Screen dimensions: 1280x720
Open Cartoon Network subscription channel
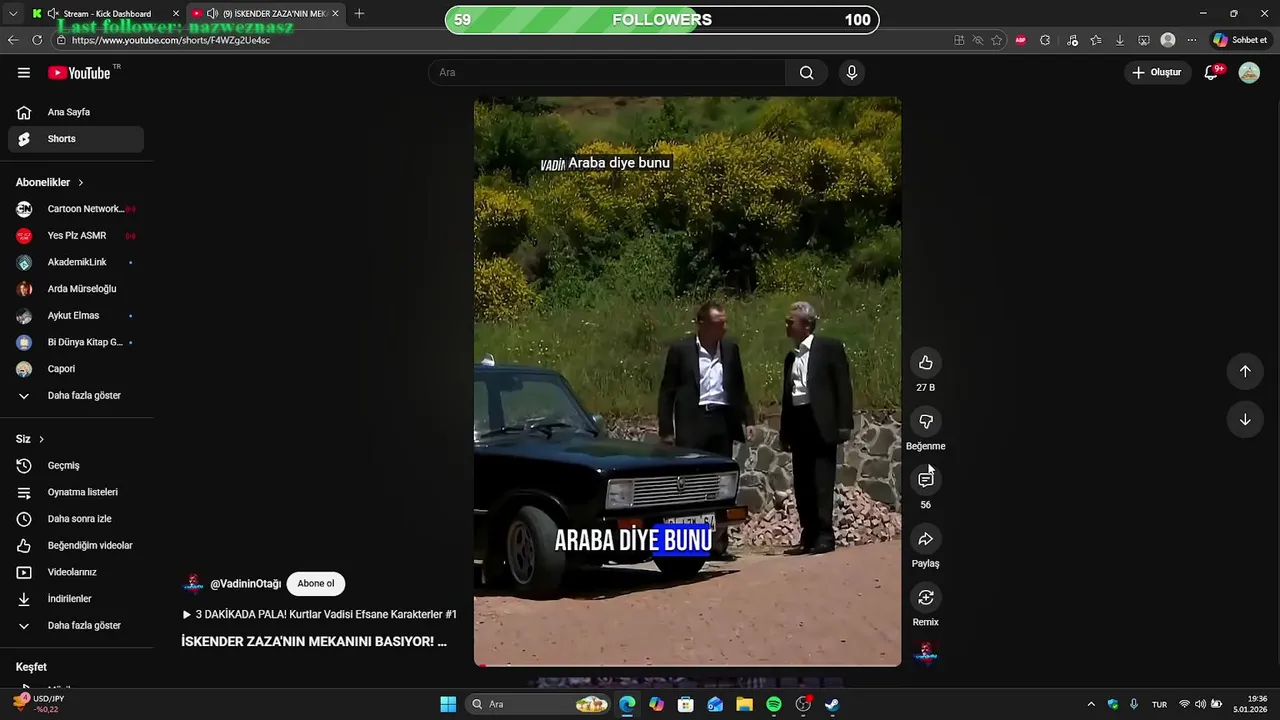[76, 209]
